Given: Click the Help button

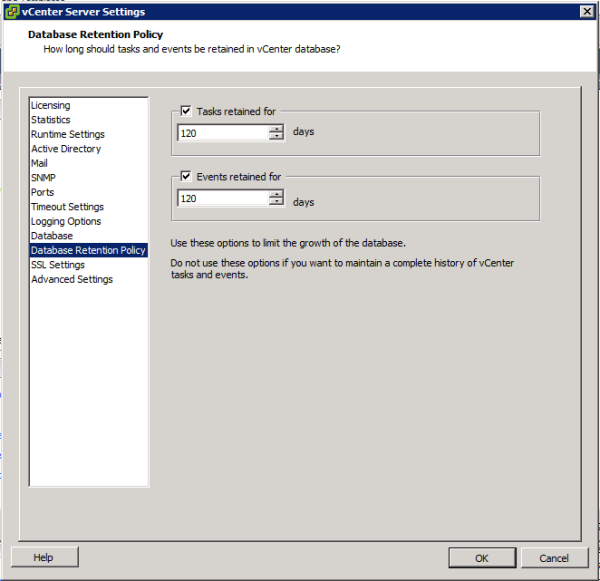Looking at the screenshot, I should (x=44, y=557).
